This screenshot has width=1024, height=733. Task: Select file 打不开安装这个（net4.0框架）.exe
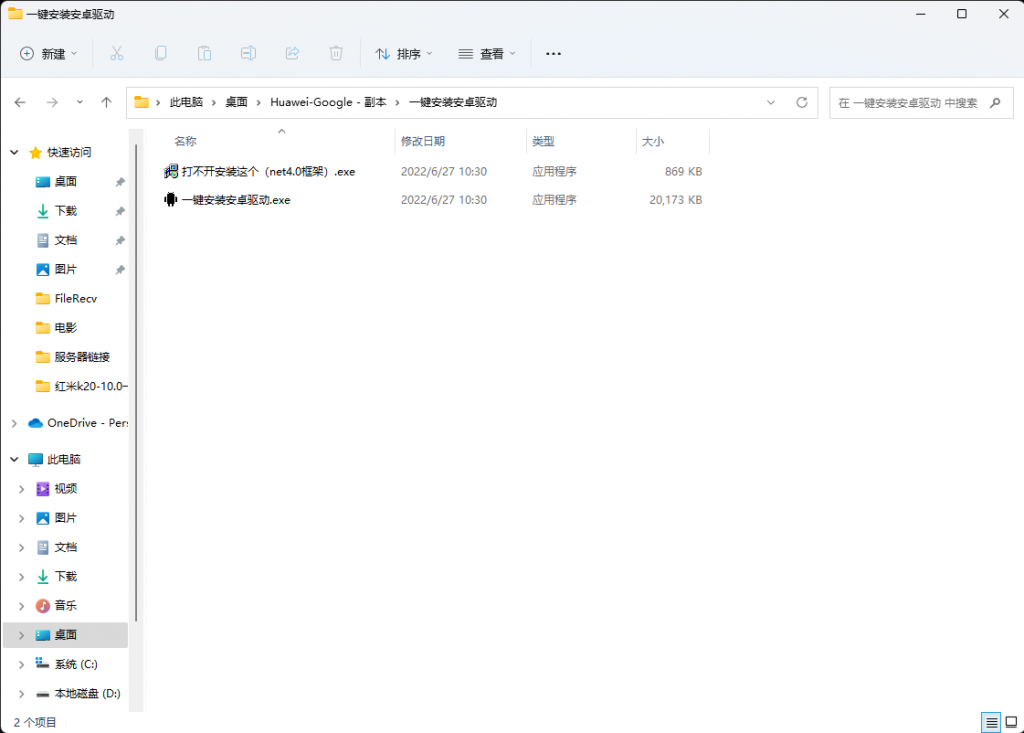(268, 171)
